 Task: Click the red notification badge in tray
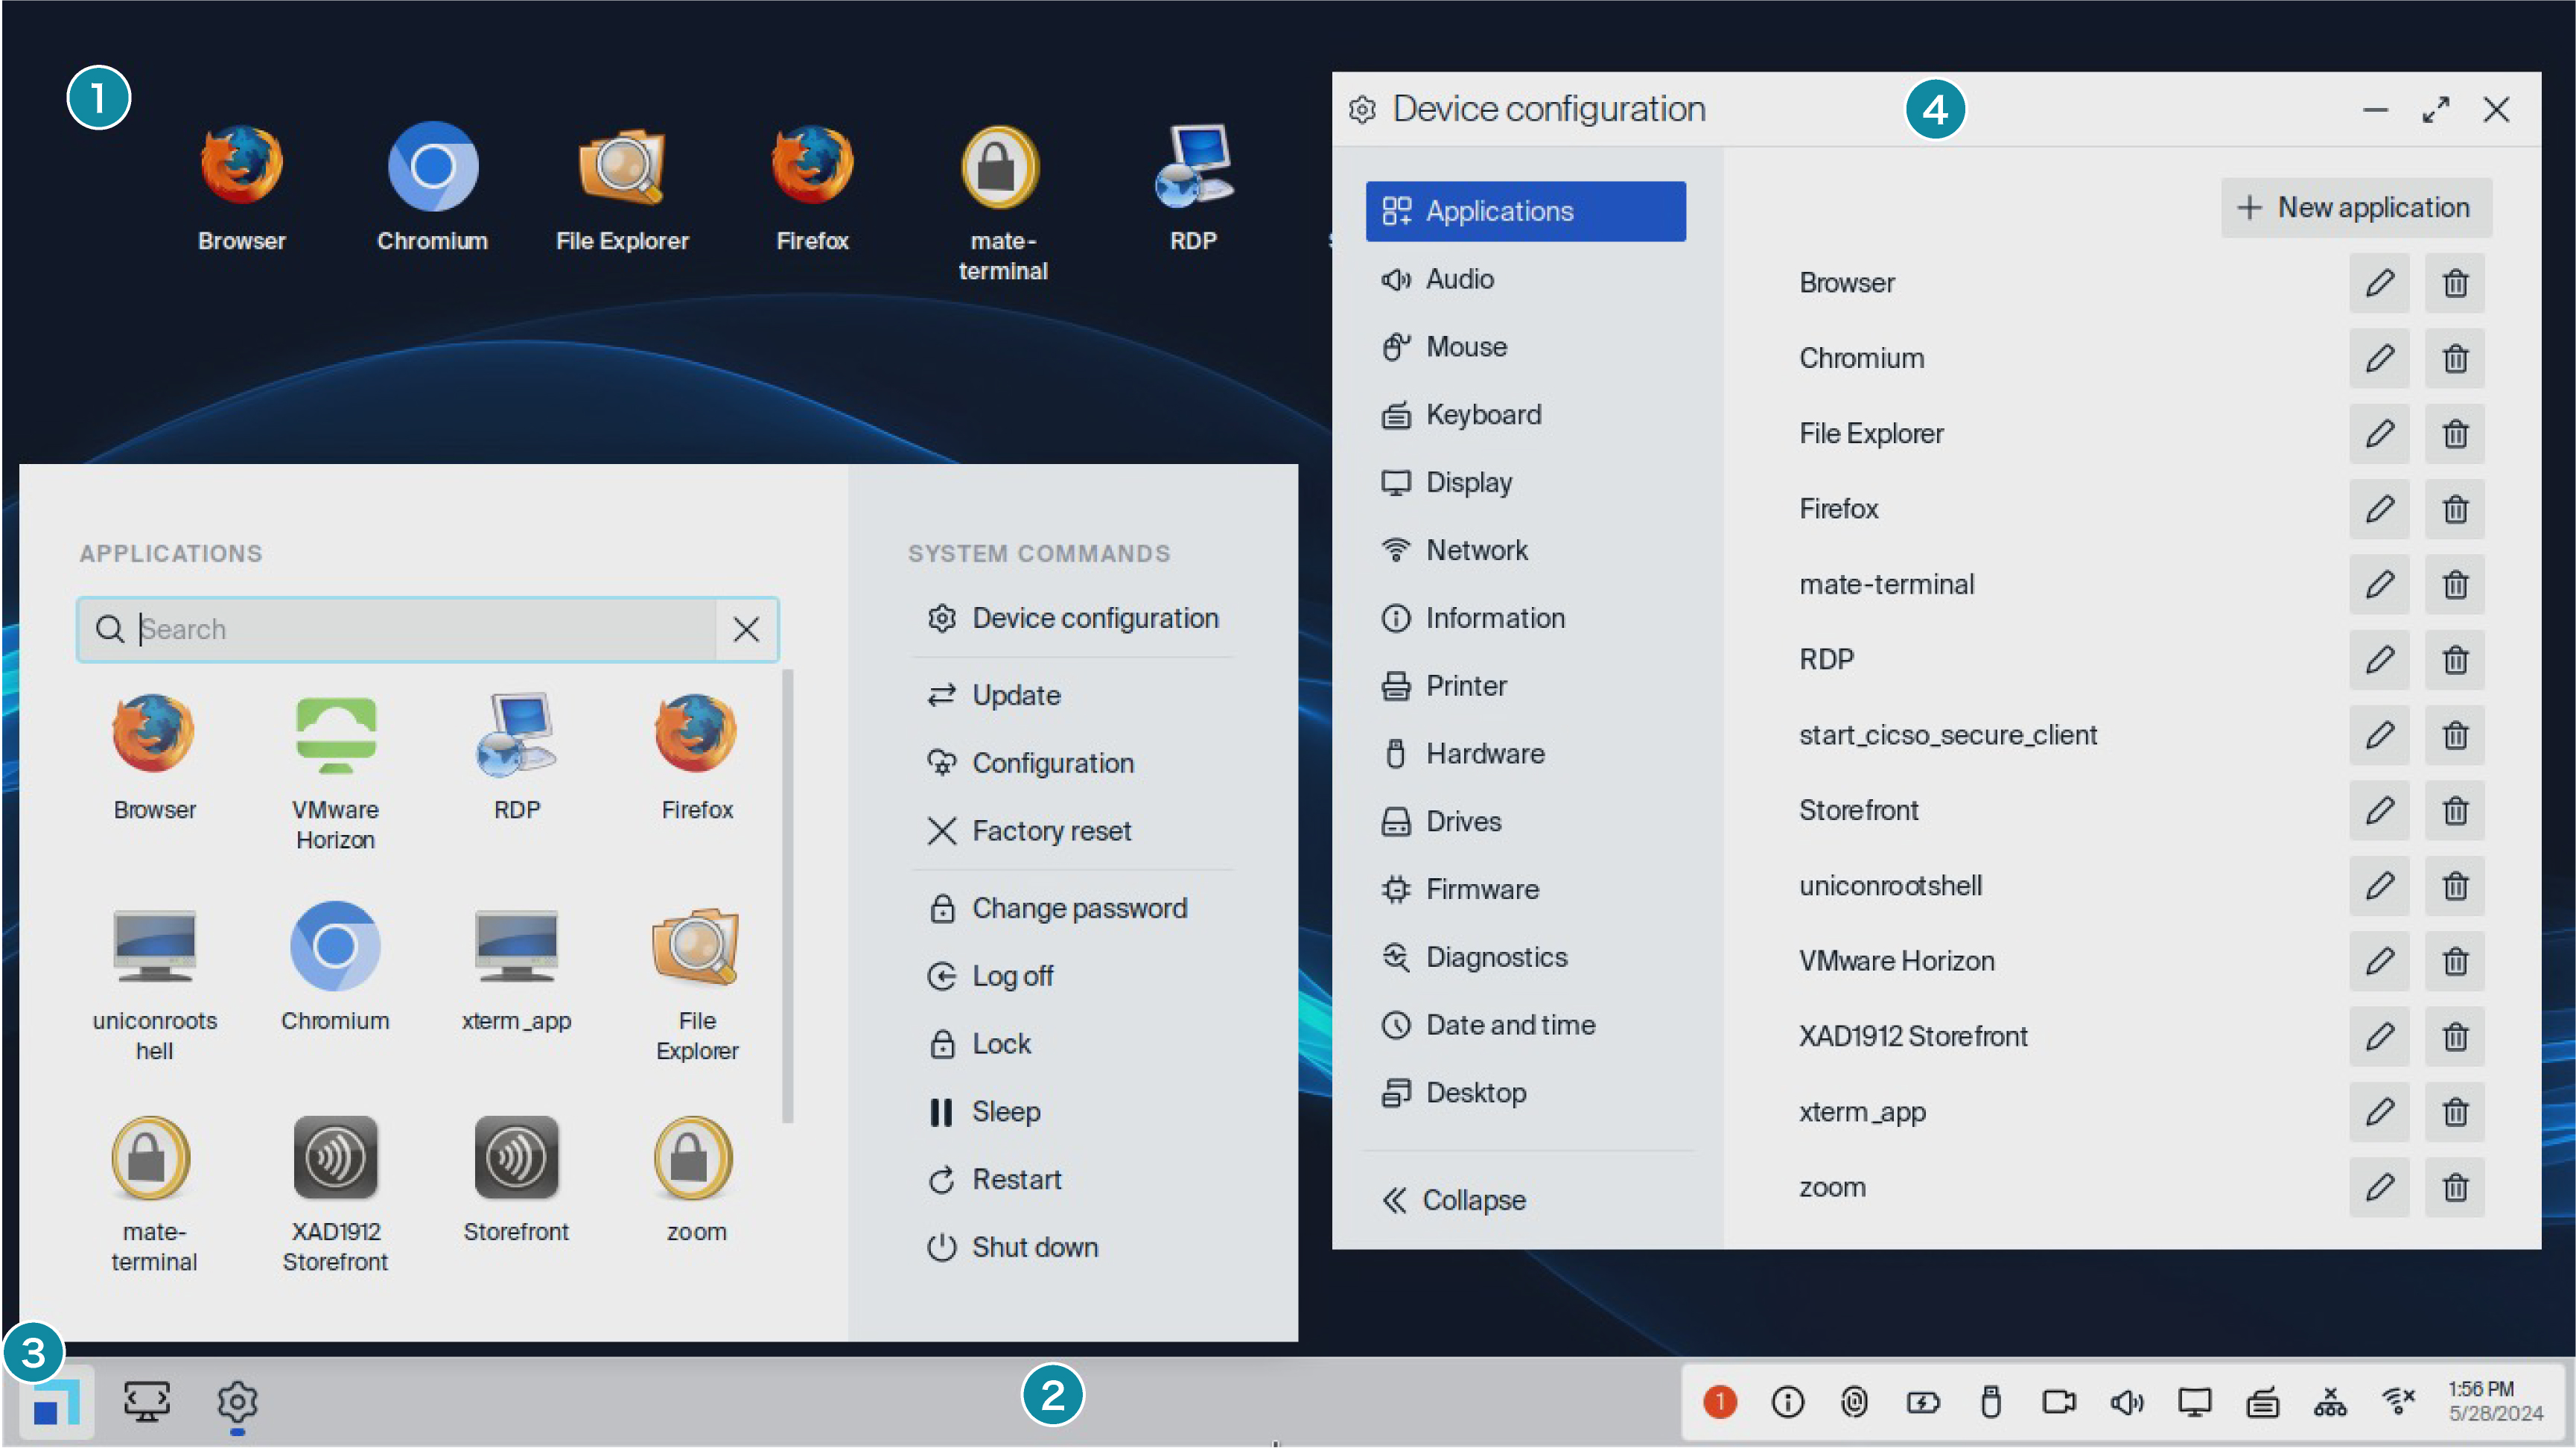[x=1719, y=1402]
